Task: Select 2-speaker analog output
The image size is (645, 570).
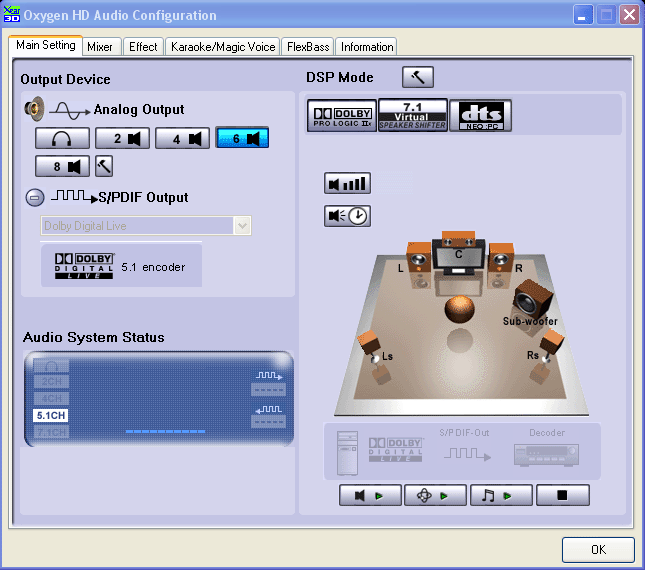Action: 122,138
